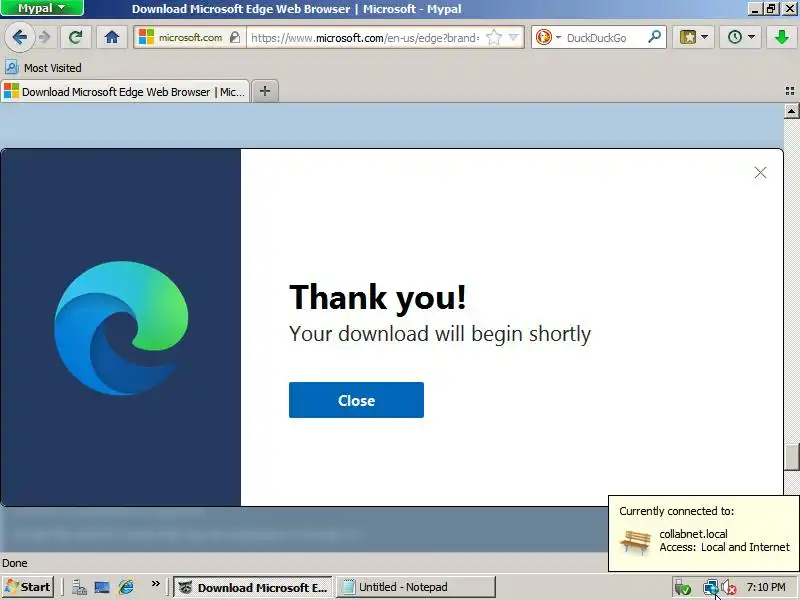Minimize the Mypal window
Screen dimensions: 800x600
tap(756, 8)
